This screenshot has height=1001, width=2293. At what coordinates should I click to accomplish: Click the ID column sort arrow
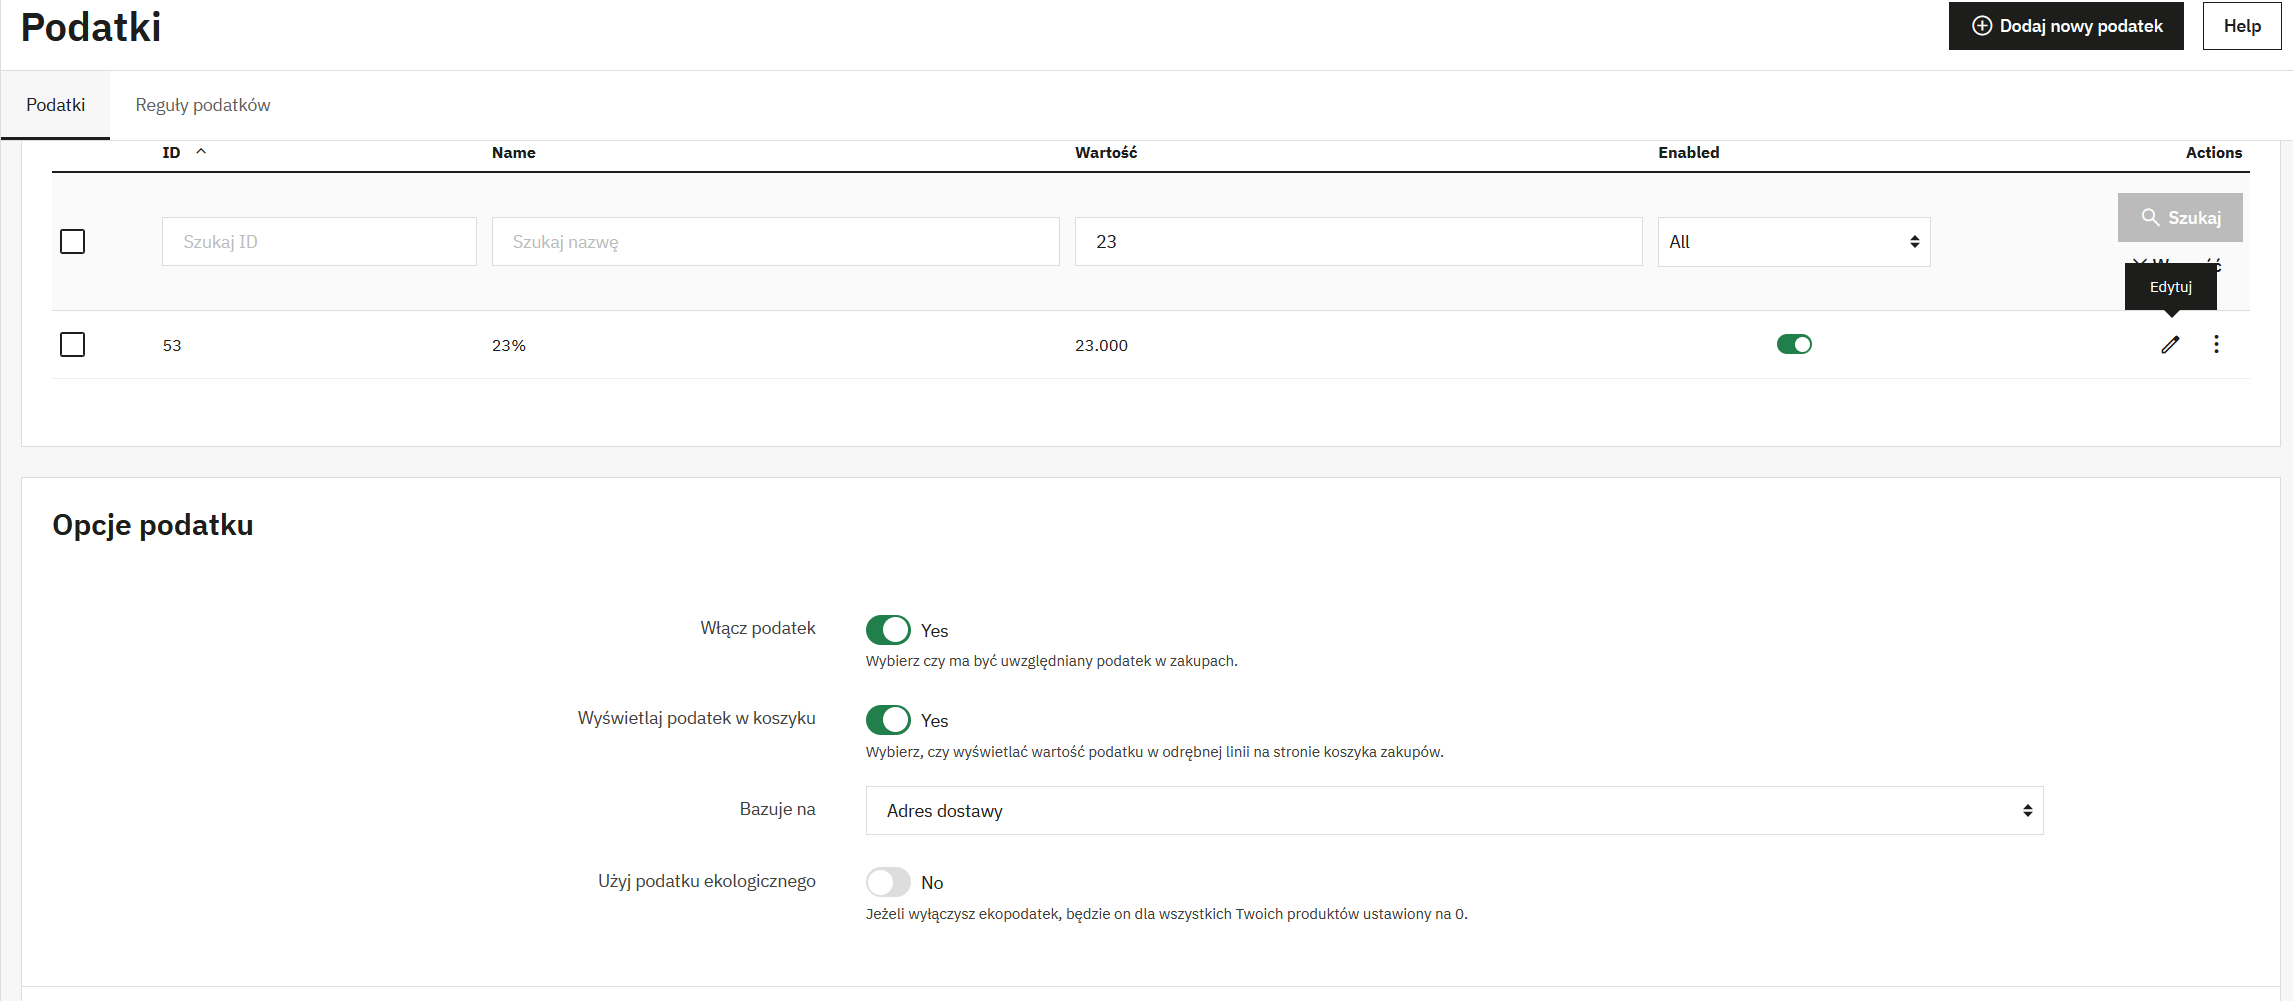coord(201,152)
